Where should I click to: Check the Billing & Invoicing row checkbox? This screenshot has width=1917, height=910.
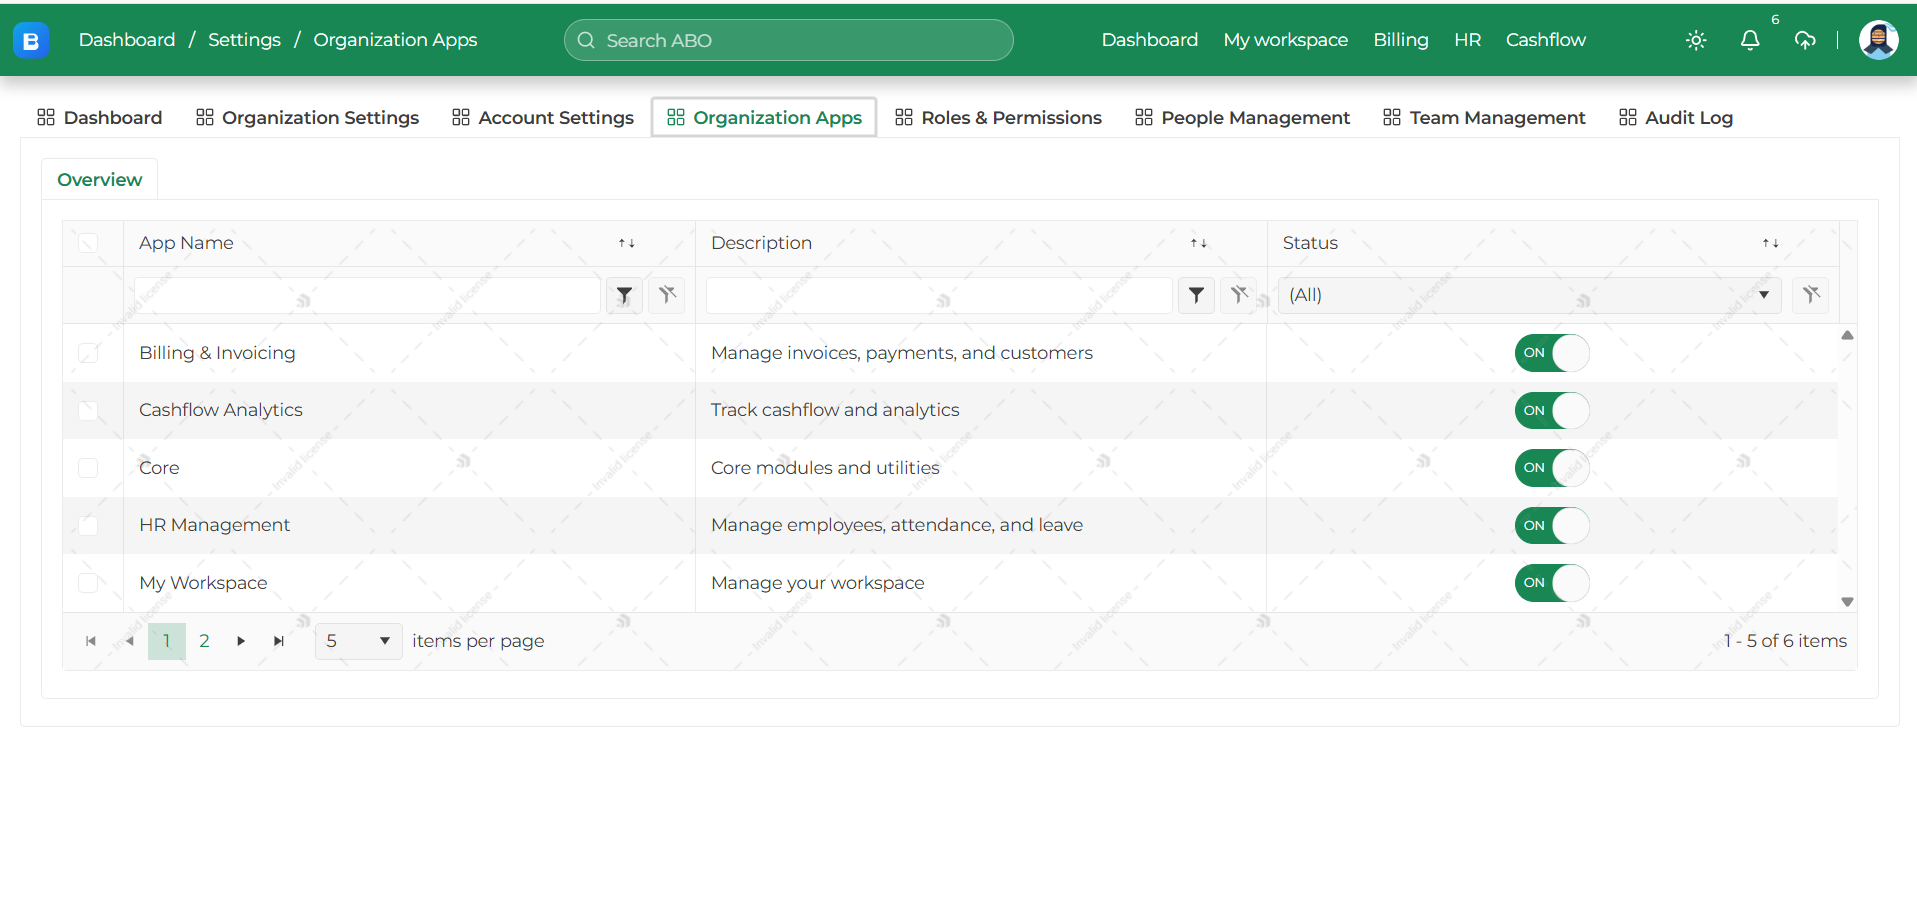coord(88,353)
